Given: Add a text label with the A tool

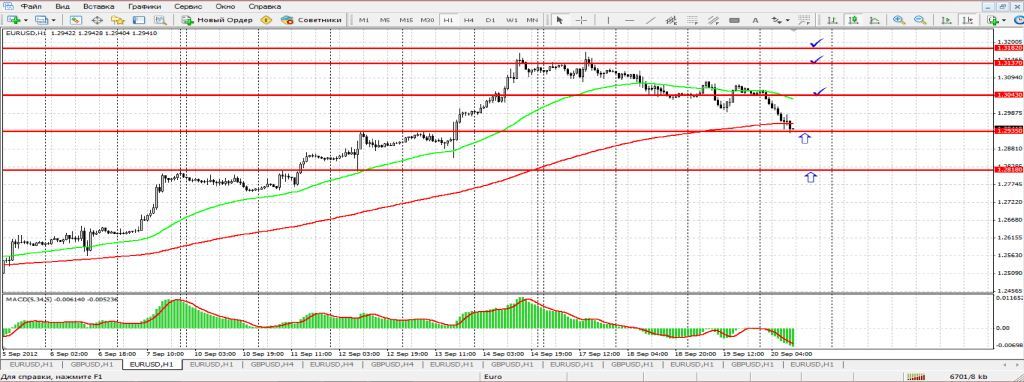Looking at the screenshot, I should tap(756, 20).
